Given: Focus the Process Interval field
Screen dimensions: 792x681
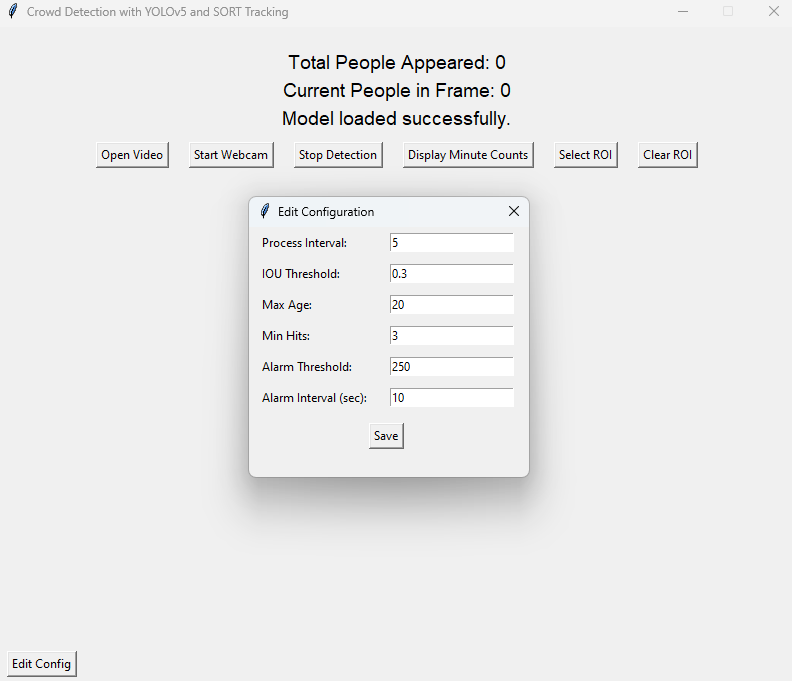Looking at the screenshot, I should (452, 242).
